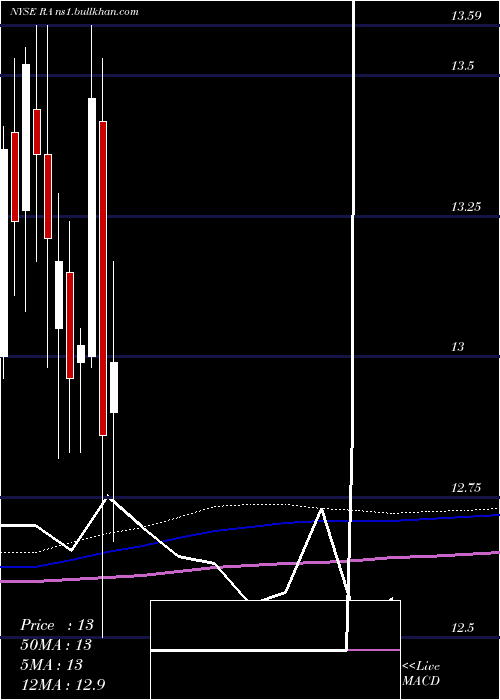Click the 12.5 price axis label
500x700 pixels.
pos(462,628)
